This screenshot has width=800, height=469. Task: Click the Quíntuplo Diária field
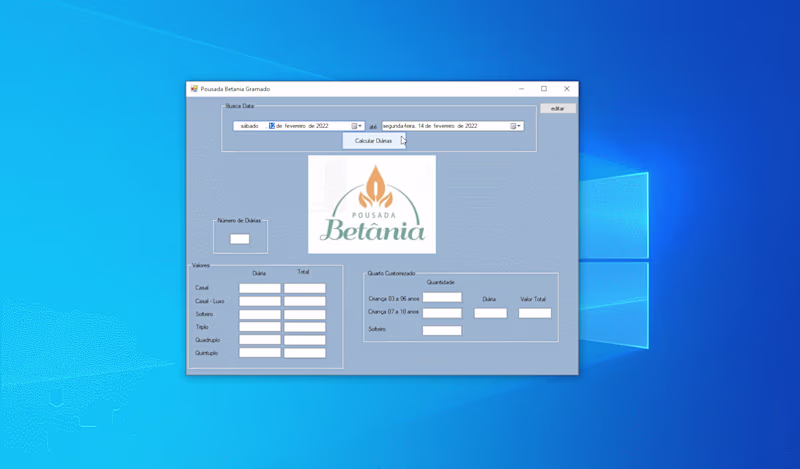(x=260, y=353)
